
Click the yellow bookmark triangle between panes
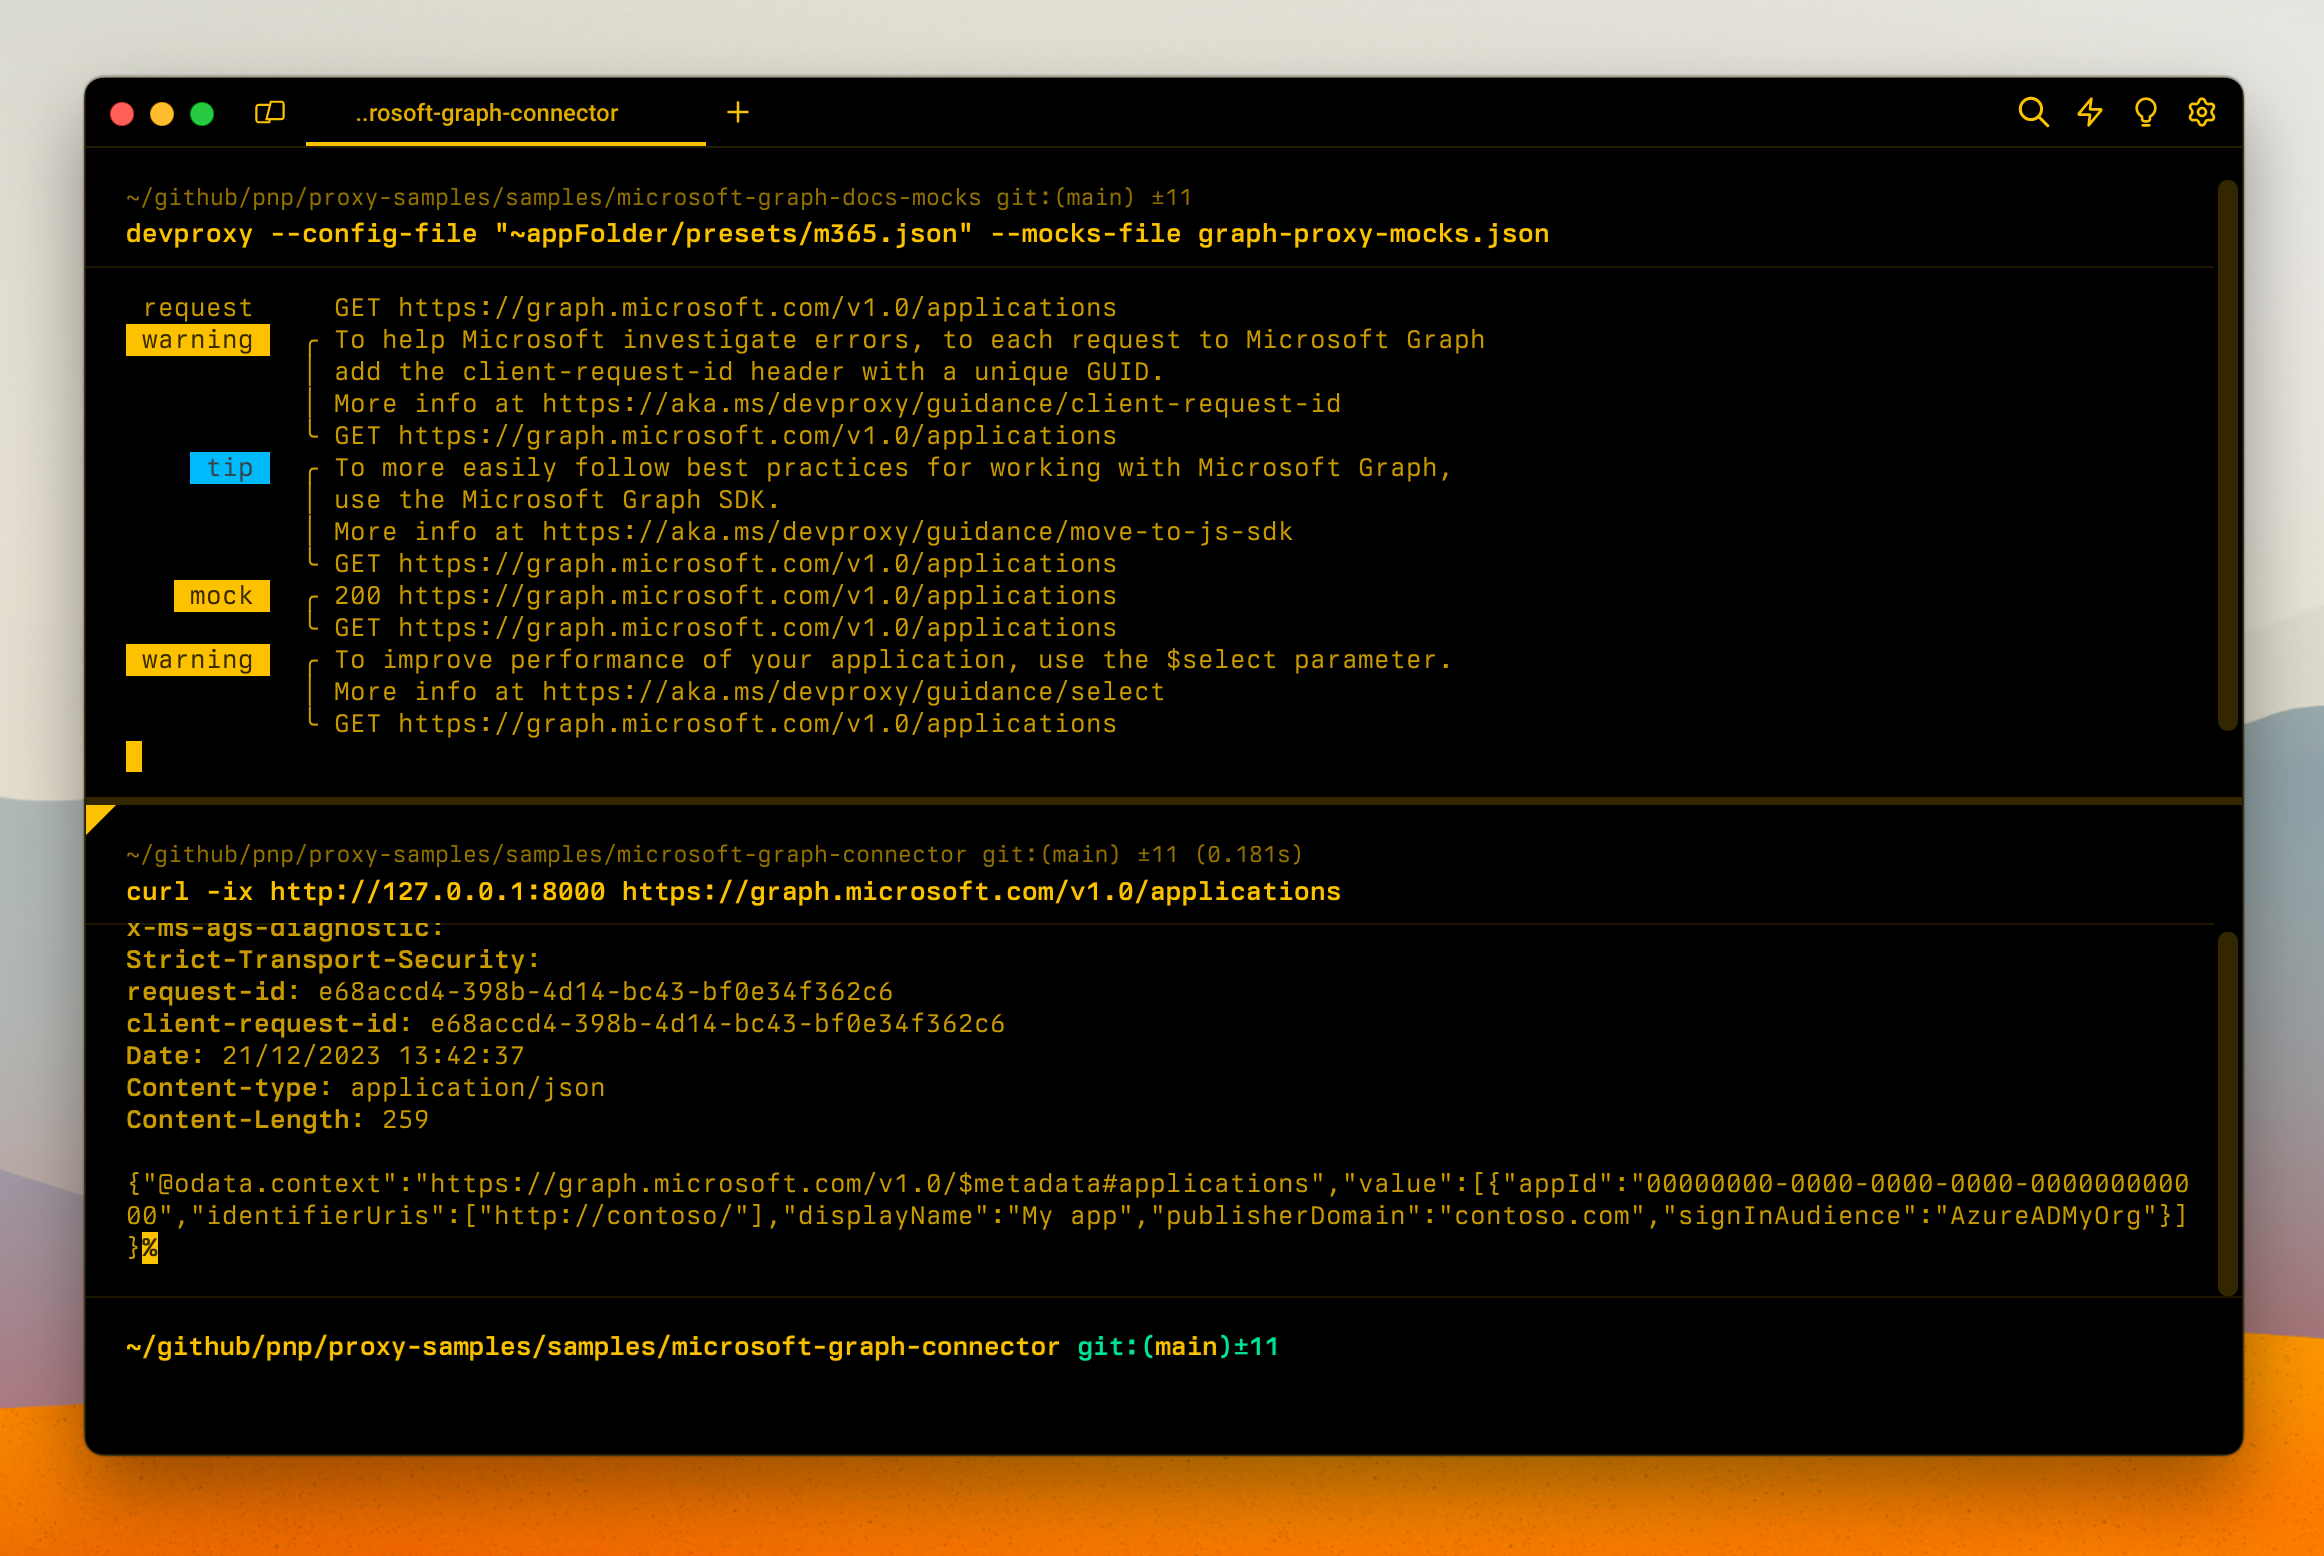(x=100, y=820)
